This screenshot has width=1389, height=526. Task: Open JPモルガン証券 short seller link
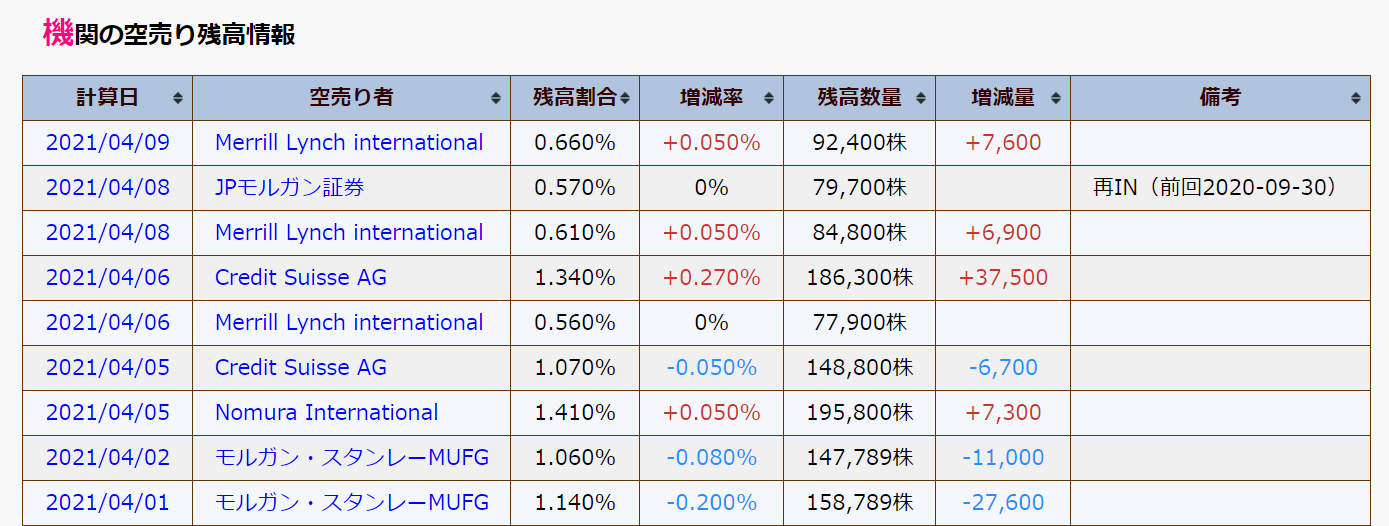290,187
